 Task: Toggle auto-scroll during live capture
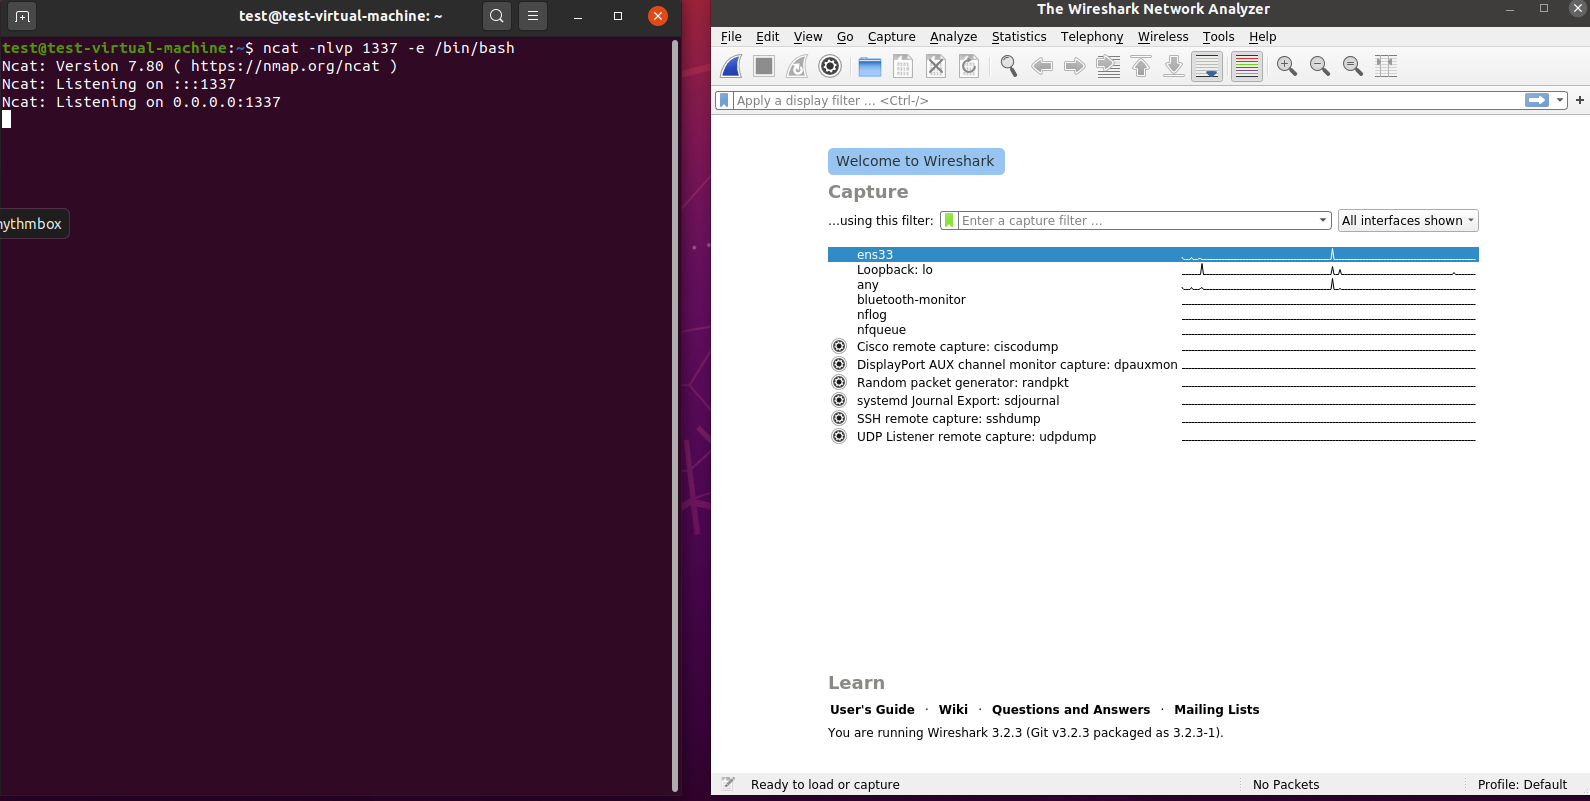coord(1207,66)
